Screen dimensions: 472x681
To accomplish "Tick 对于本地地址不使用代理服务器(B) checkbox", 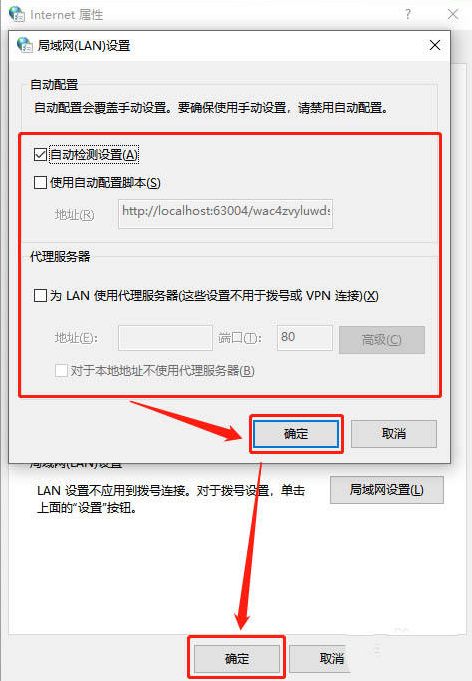I will pos(61,370).
